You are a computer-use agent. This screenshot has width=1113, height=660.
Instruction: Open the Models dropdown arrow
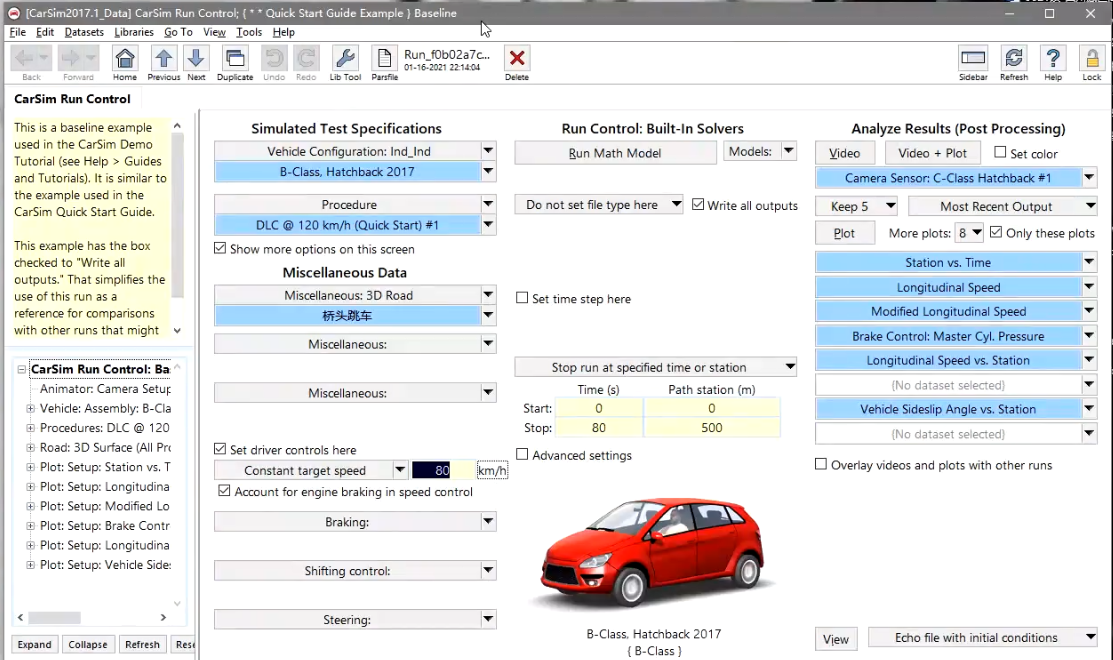click(788, 151)
